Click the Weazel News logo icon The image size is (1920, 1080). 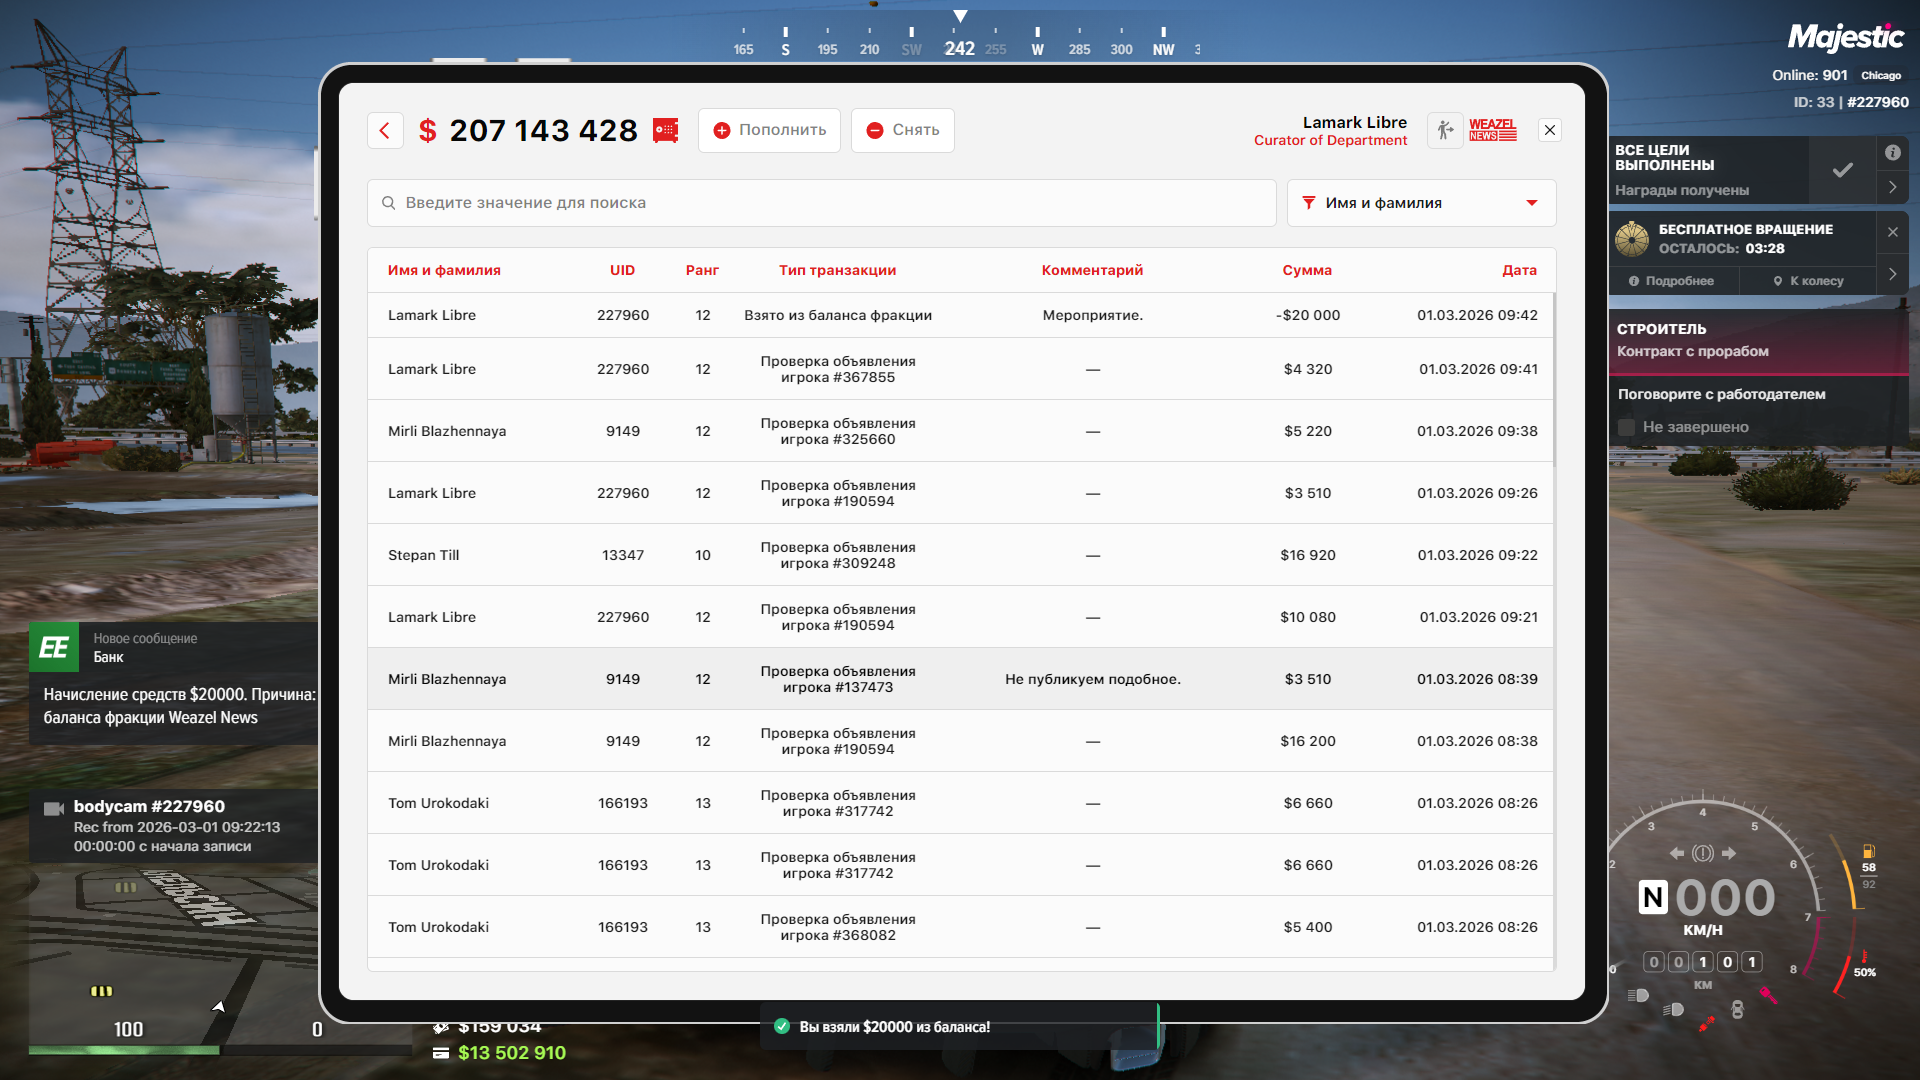click(x=1492, y=130)
